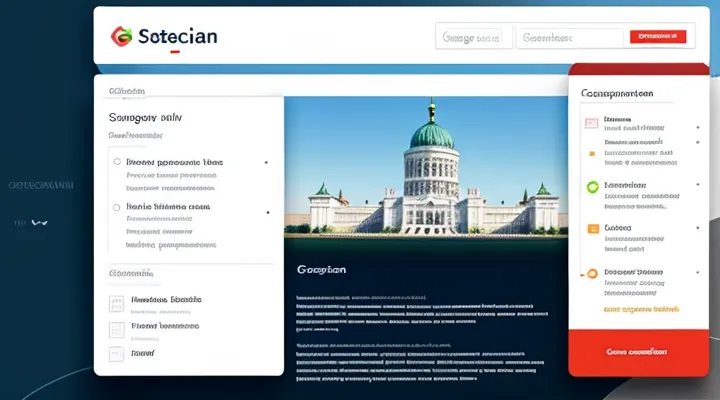Viewport: 720px width, 400px height.
Task: Click the orange square icon in right panel
Action: click(x=593, y=229)
